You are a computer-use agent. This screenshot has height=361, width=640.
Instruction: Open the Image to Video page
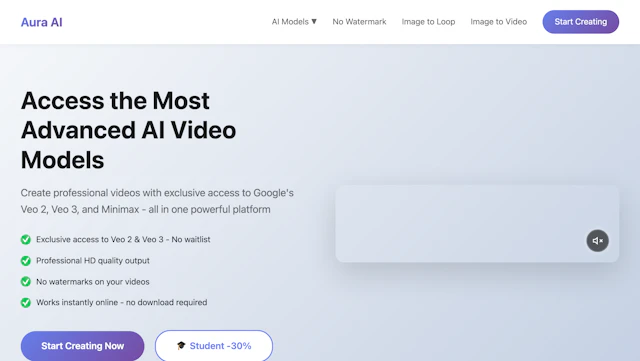498,22
